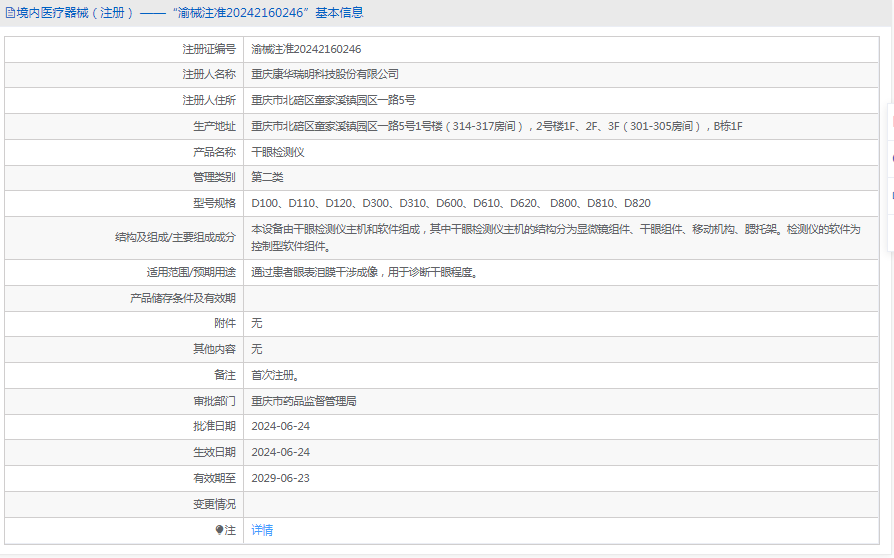This screenshot has height=558, width=894.
Task: Select the 其他内容 label
Action: pos(214,349)
